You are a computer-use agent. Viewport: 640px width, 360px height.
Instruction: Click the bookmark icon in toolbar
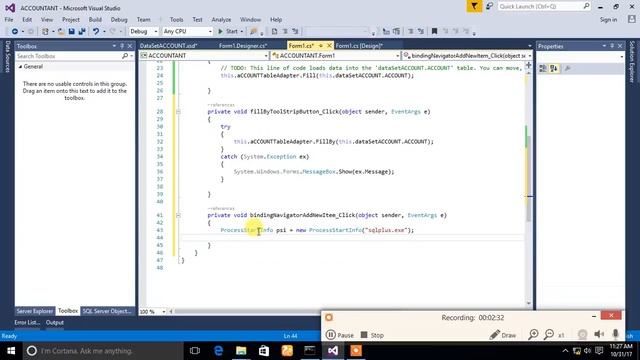tap(434, 31)
